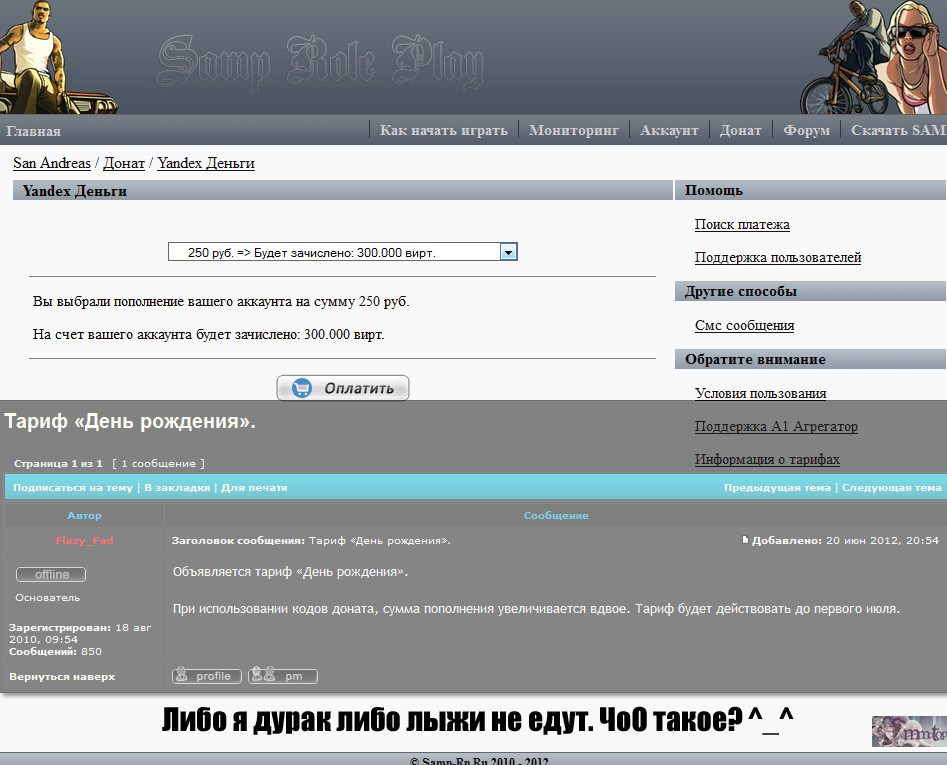Follow the Донат breadcrumb link
Image resolution: width=947 pixels, height=765 pixels.
[124, 163]
